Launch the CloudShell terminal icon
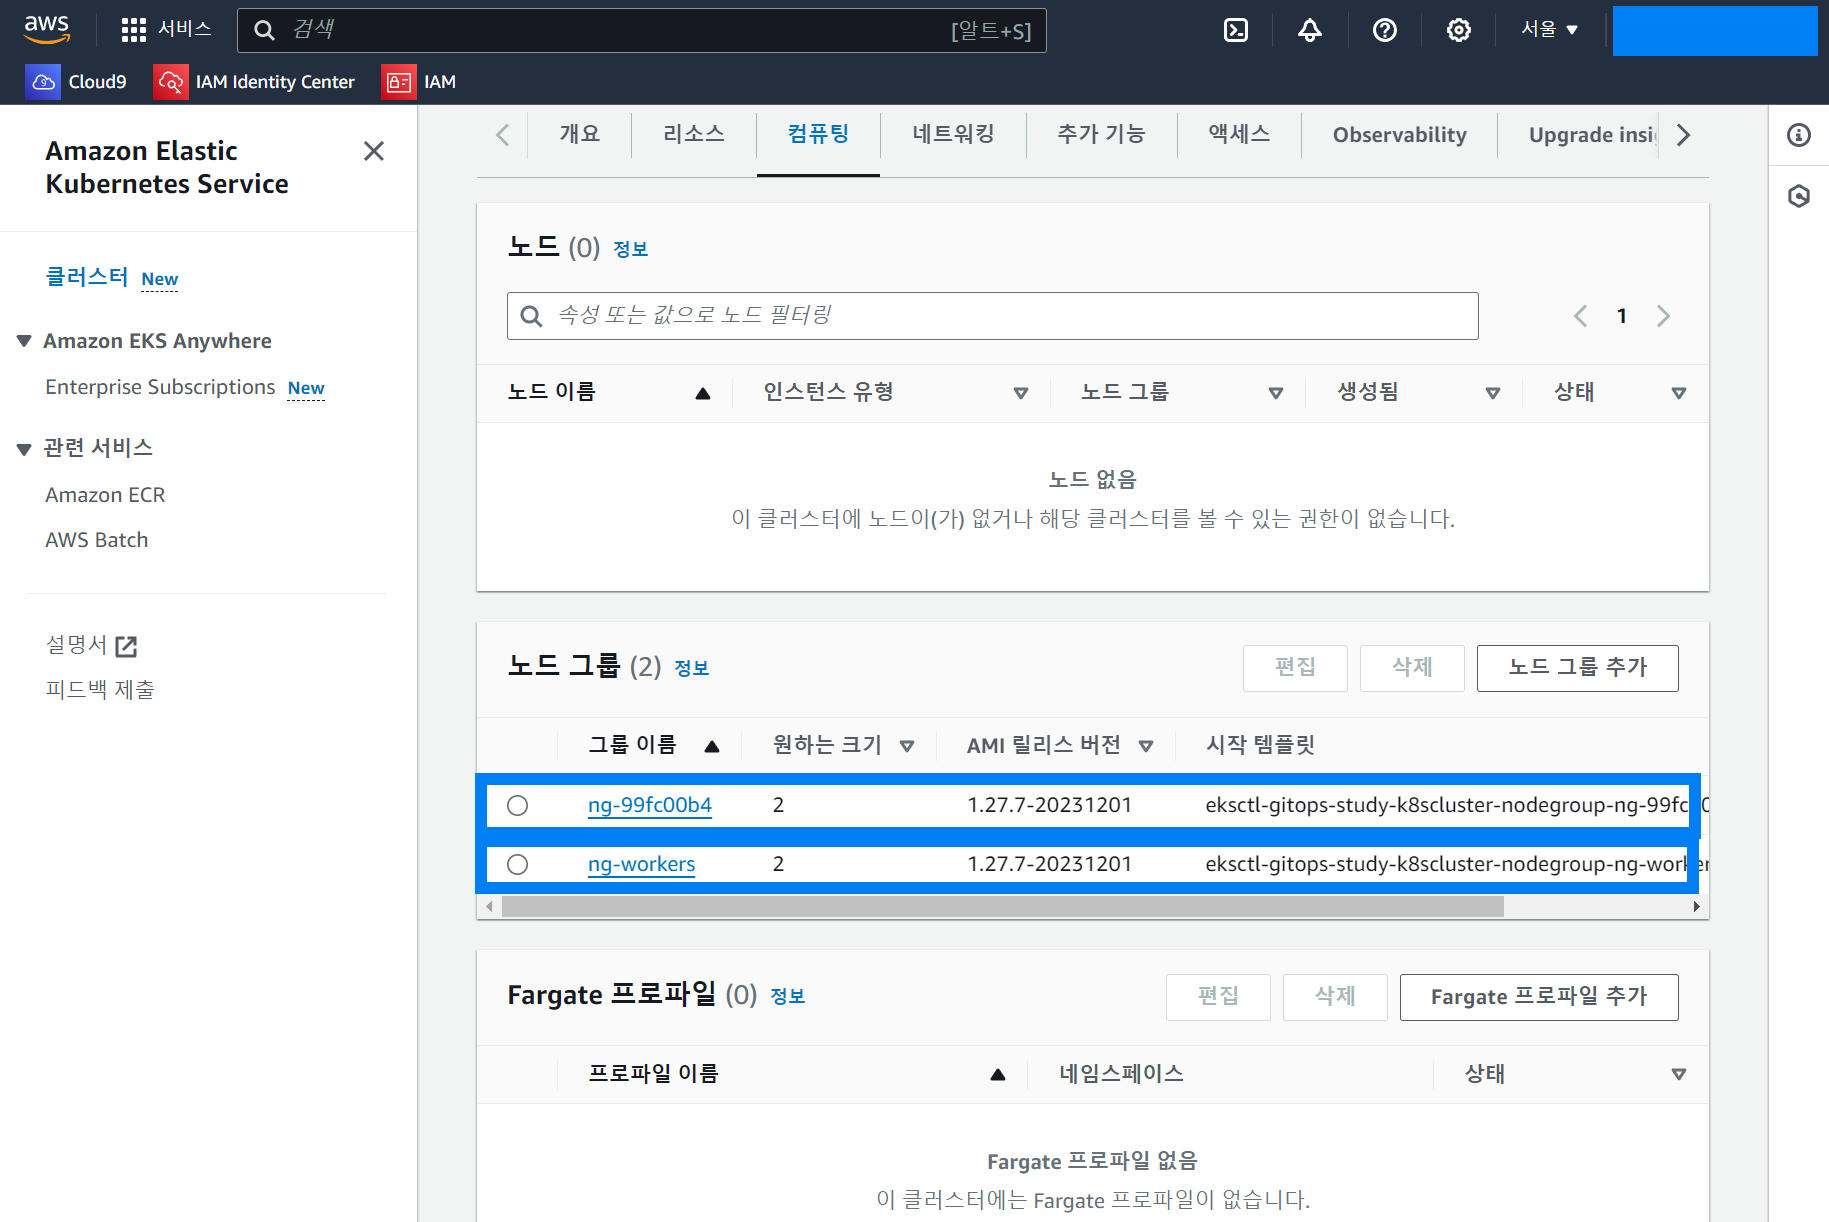1829x1222 pixels. click(x=1236, y=30)
